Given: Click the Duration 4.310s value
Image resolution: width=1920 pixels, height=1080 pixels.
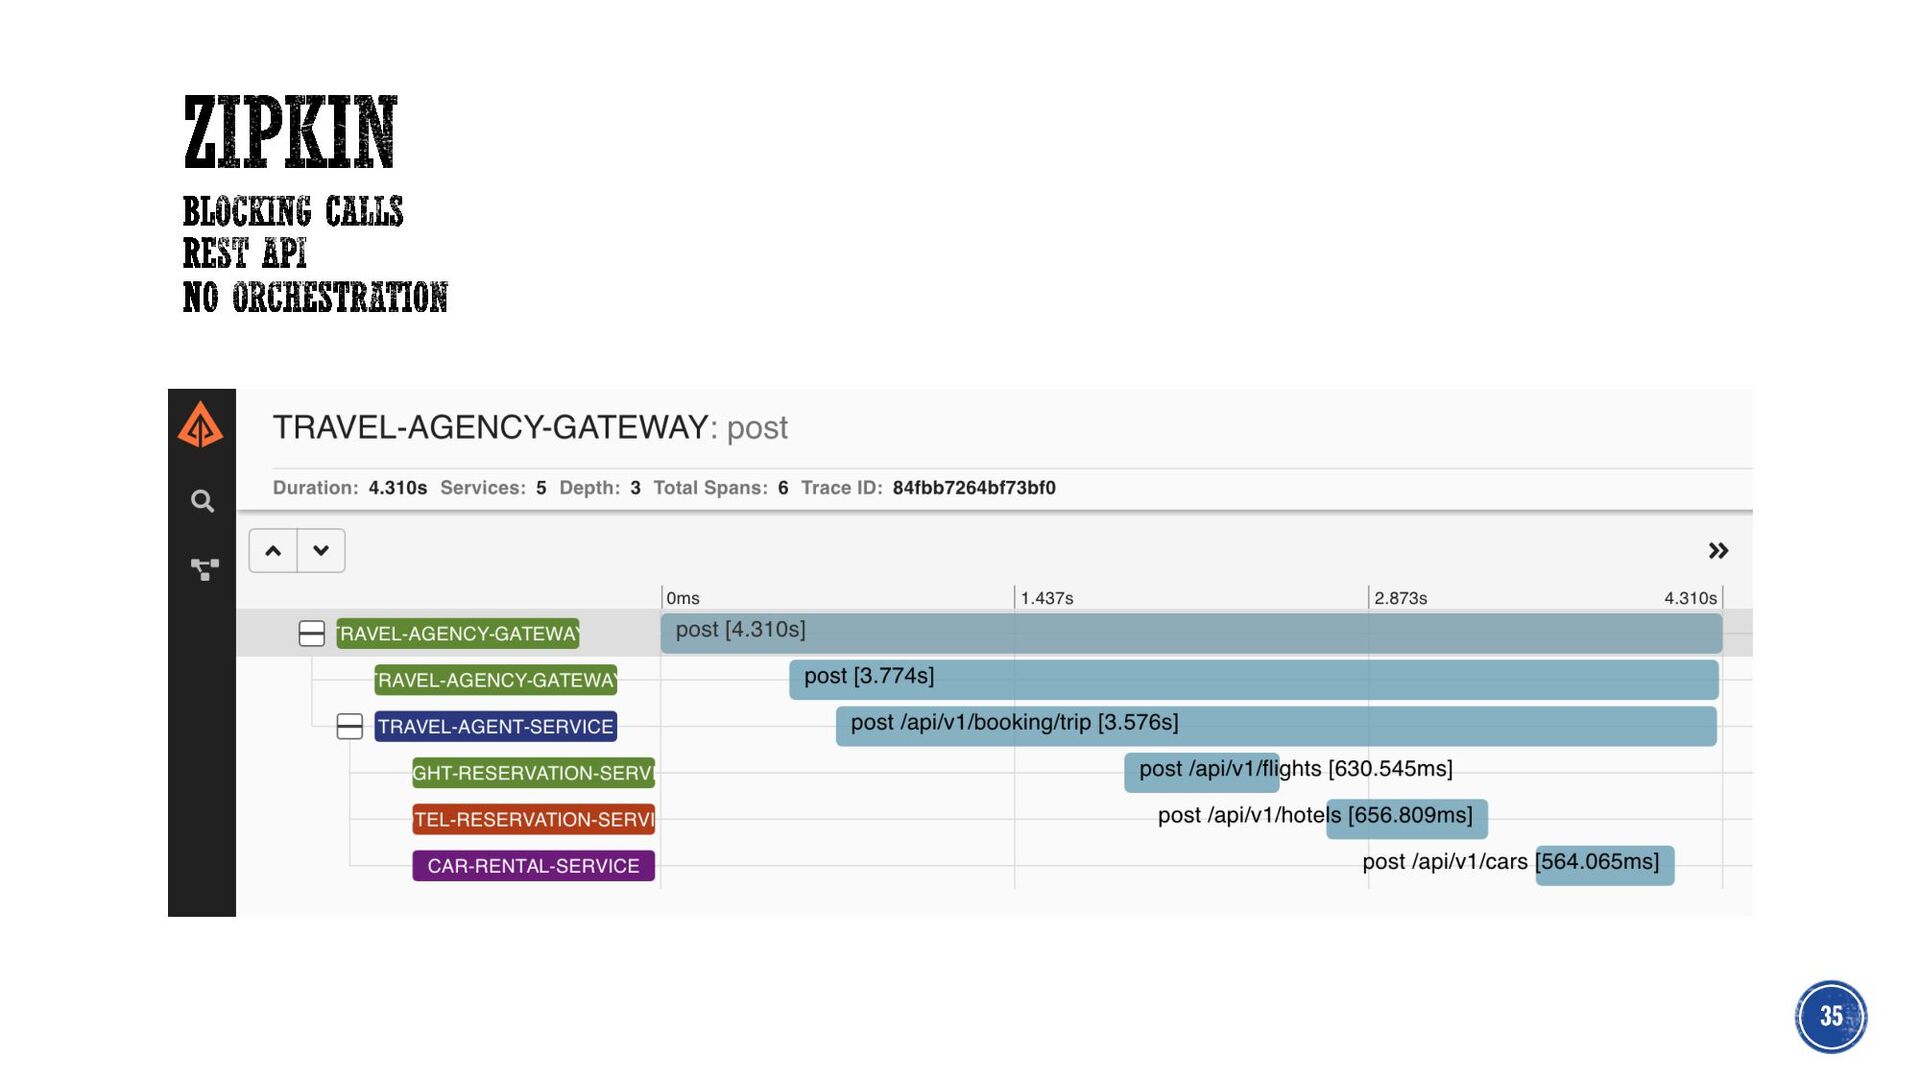Looking at the screenshot, I should click(397, 488).
